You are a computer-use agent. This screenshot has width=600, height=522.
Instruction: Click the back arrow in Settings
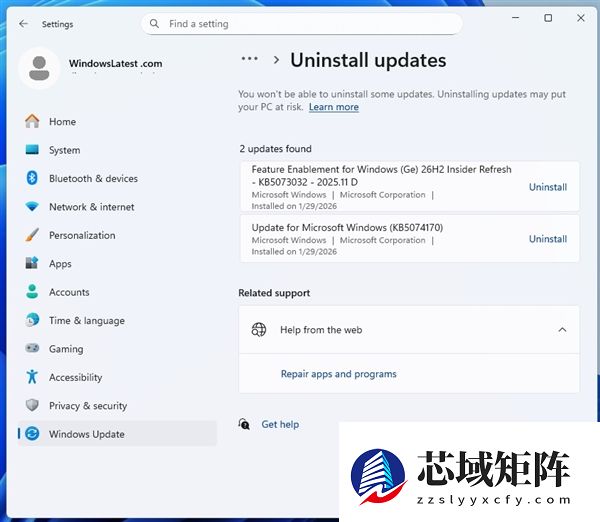24,24
